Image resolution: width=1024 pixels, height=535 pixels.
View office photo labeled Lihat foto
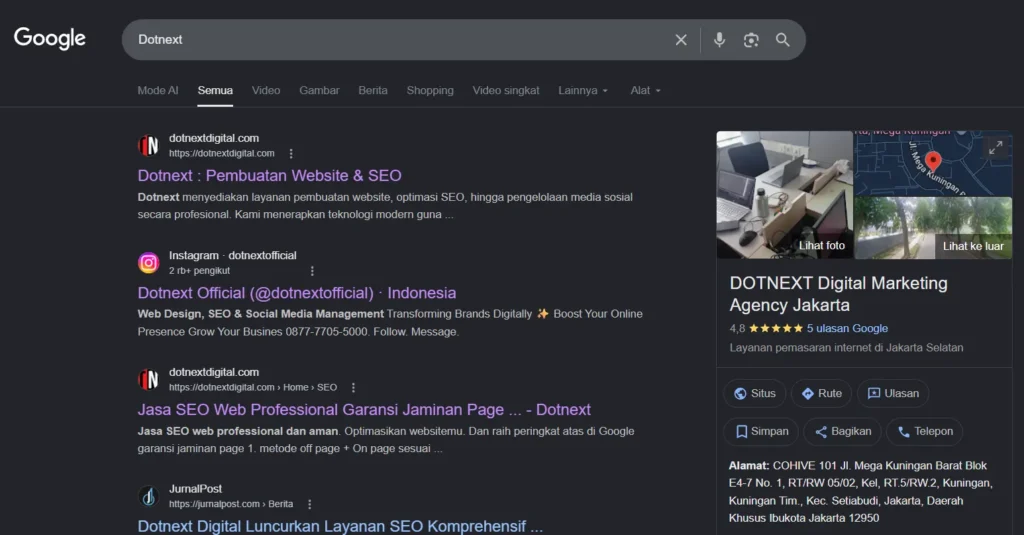coord(784,195)
